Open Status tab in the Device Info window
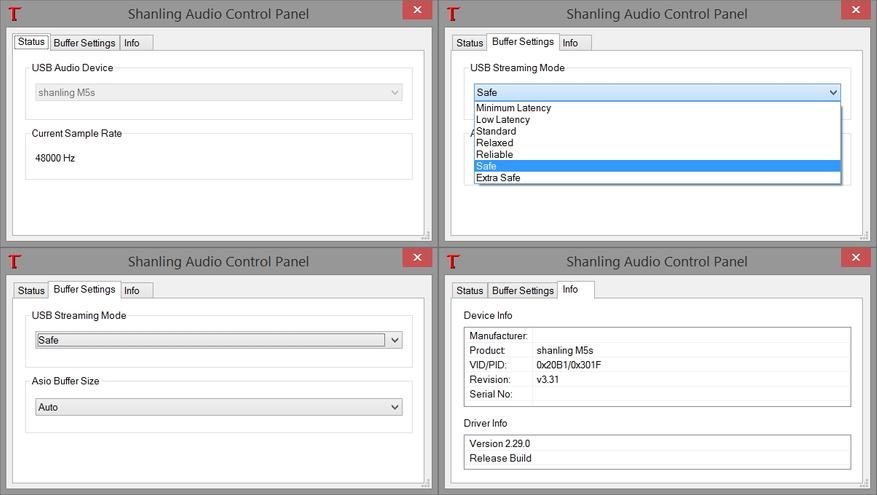Image resolution: width=877 pixels, height=495 pixels. 469,291
